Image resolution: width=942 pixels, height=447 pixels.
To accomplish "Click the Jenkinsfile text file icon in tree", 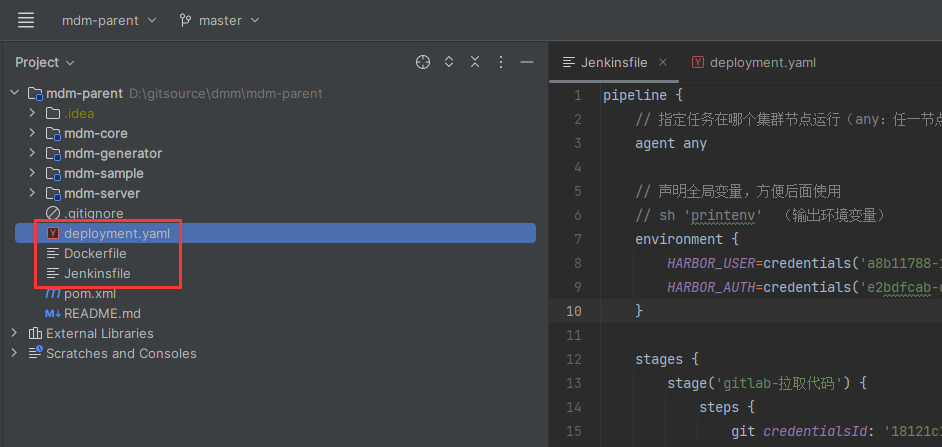I will [53, 273].
